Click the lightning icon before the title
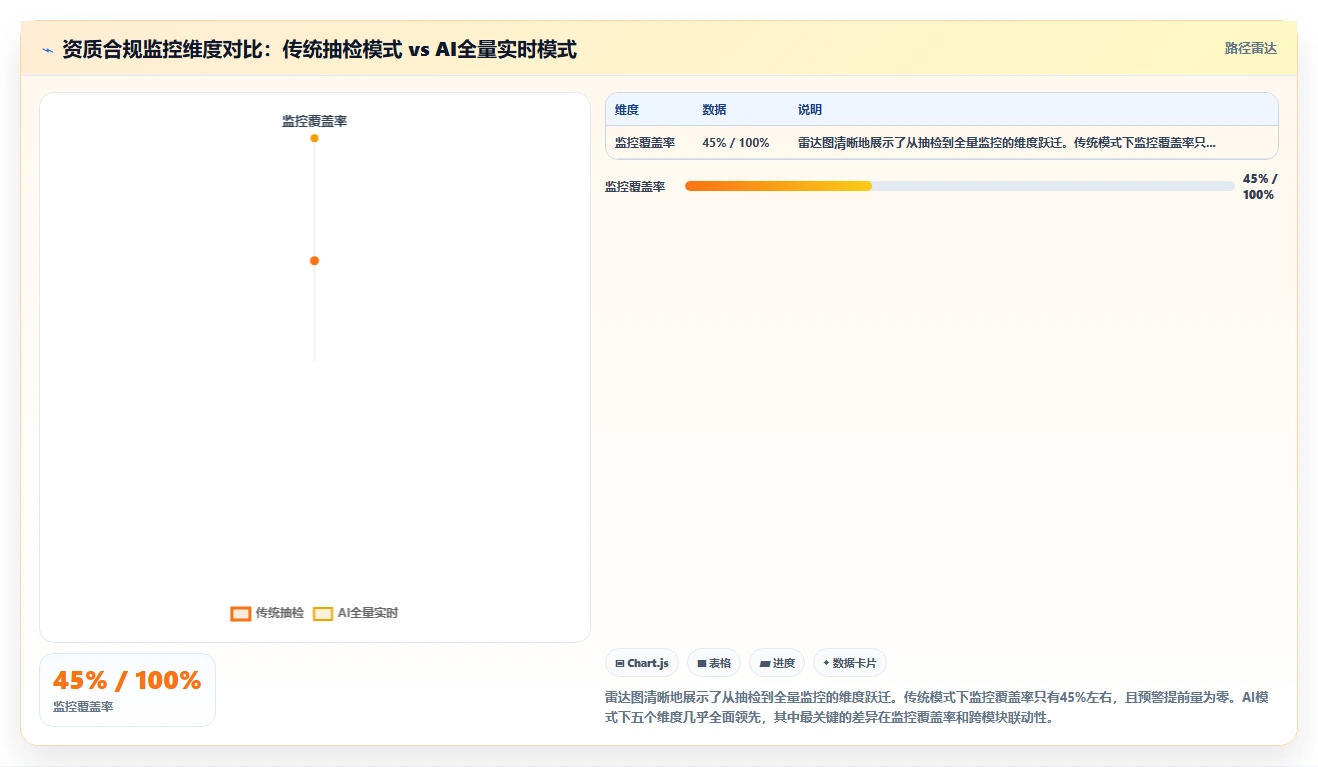This screenshot has width=1318, height=767. pos(48,50)
